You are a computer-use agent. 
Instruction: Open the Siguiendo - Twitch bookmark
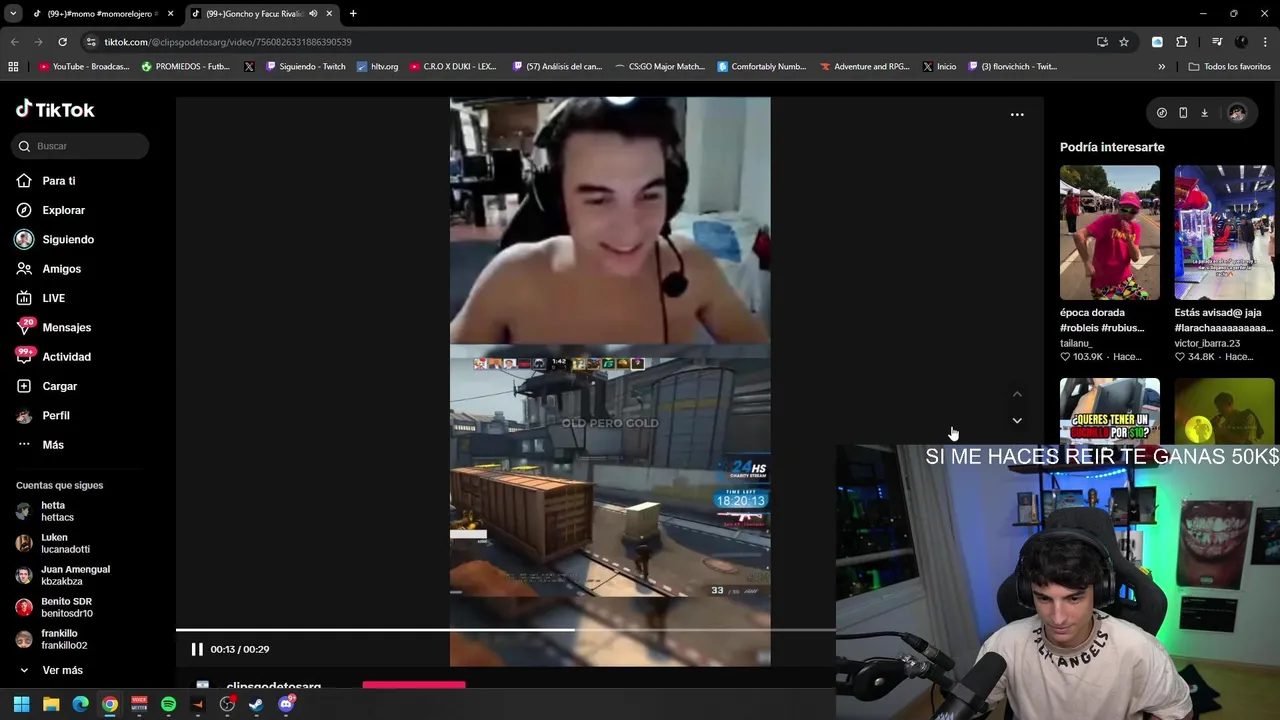coord(306,67)
